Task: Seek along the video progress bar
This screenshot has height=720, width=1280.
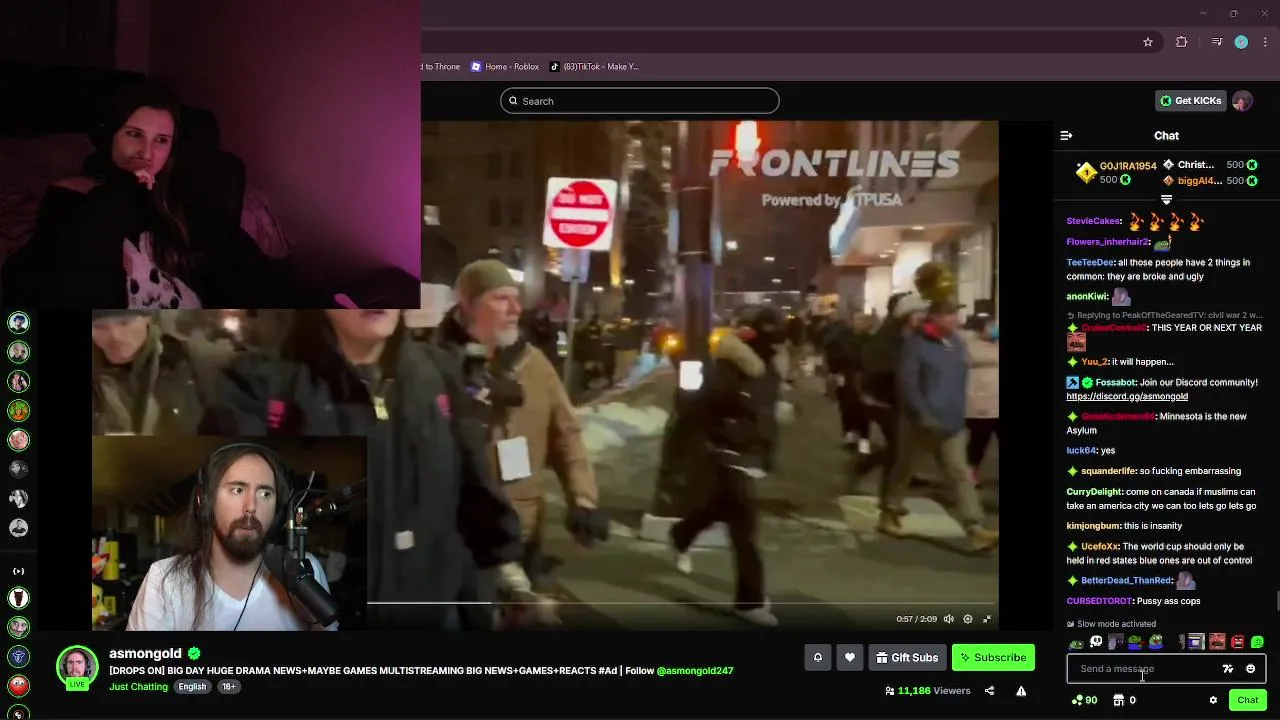Action: pyautogui.click(x=682, y=603)
